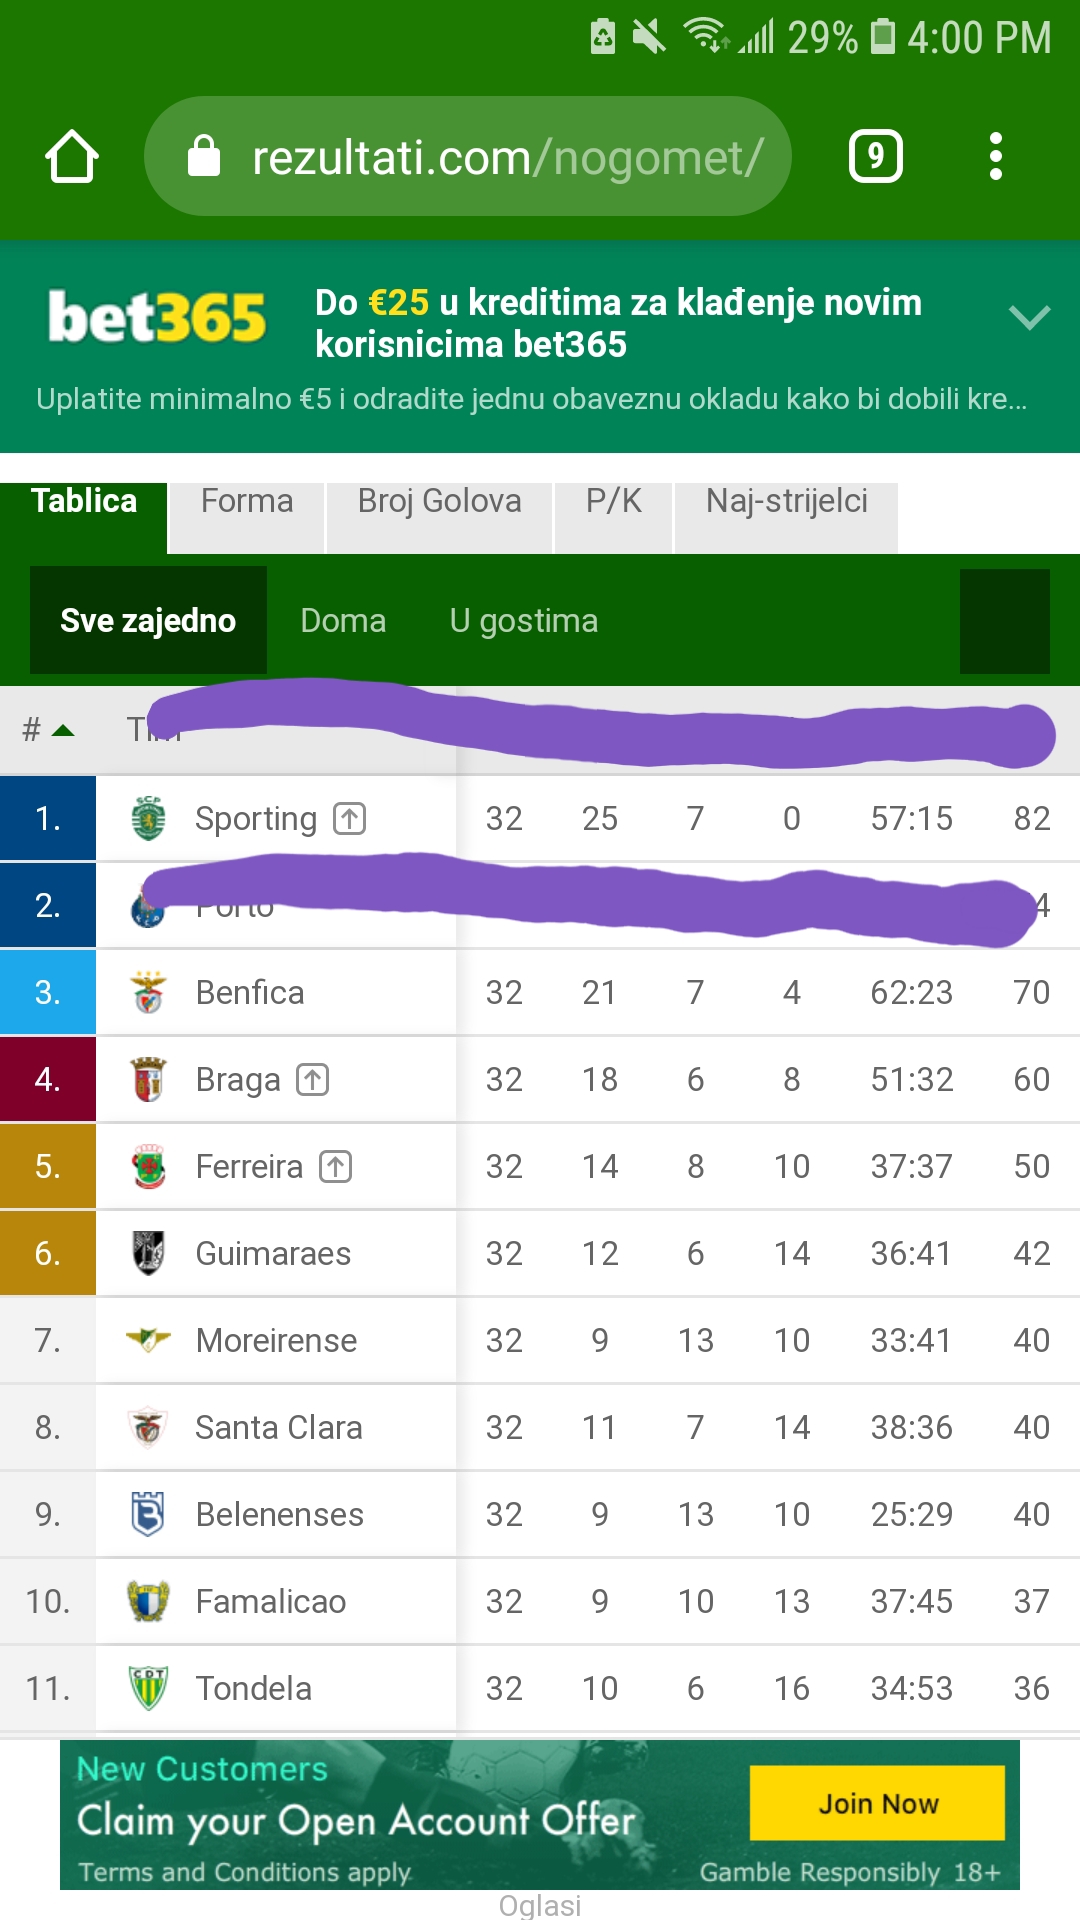Tap the Benfica club crest
This screenshot has width=1080, height=1920.
(x=148, y=992)
